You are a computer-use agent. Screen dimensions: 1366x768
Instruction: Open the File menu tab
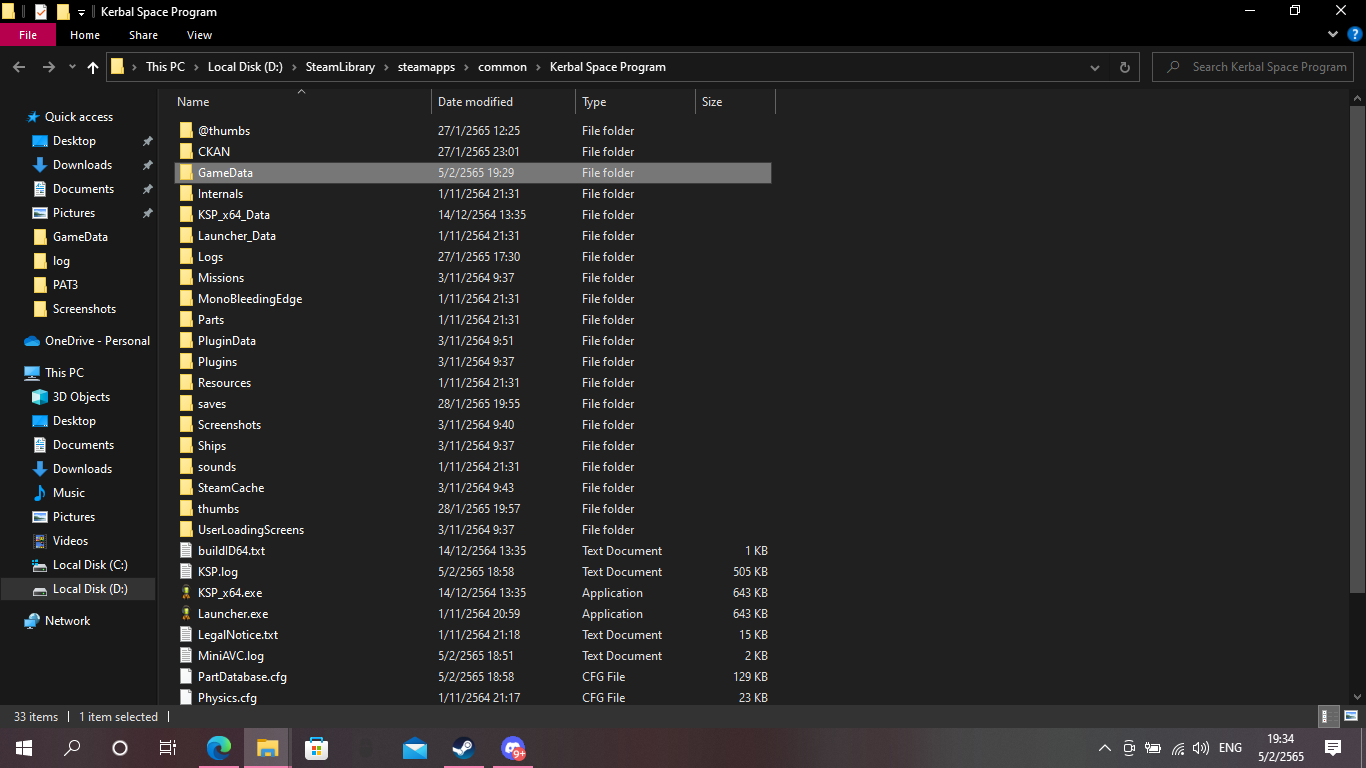(x=28, y=35)
